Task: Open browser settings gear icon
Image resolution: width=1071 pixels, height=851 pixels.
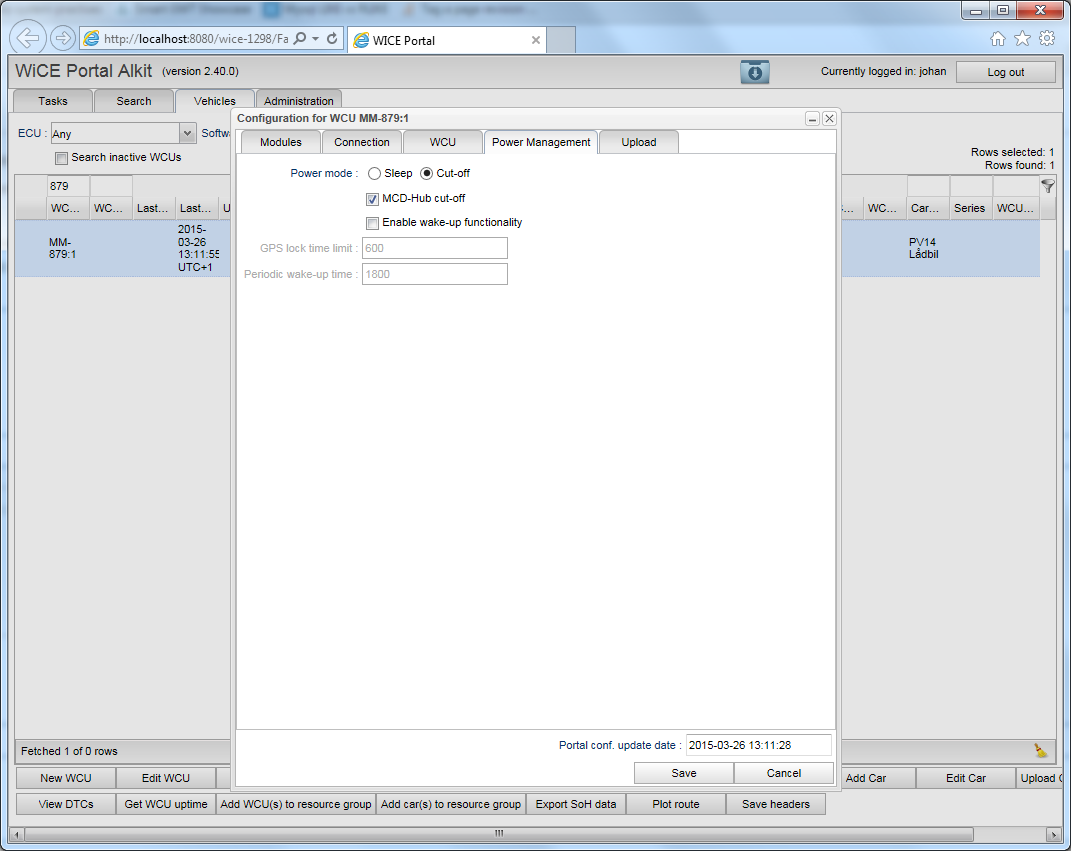Action: pyautogui.click(x=1047, y=39)
